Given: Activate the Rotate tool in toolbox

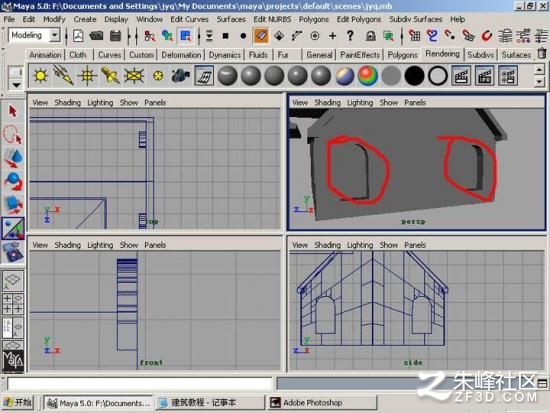Looking at the screenshot, I should pyautogui.click(x=13, y=181).
